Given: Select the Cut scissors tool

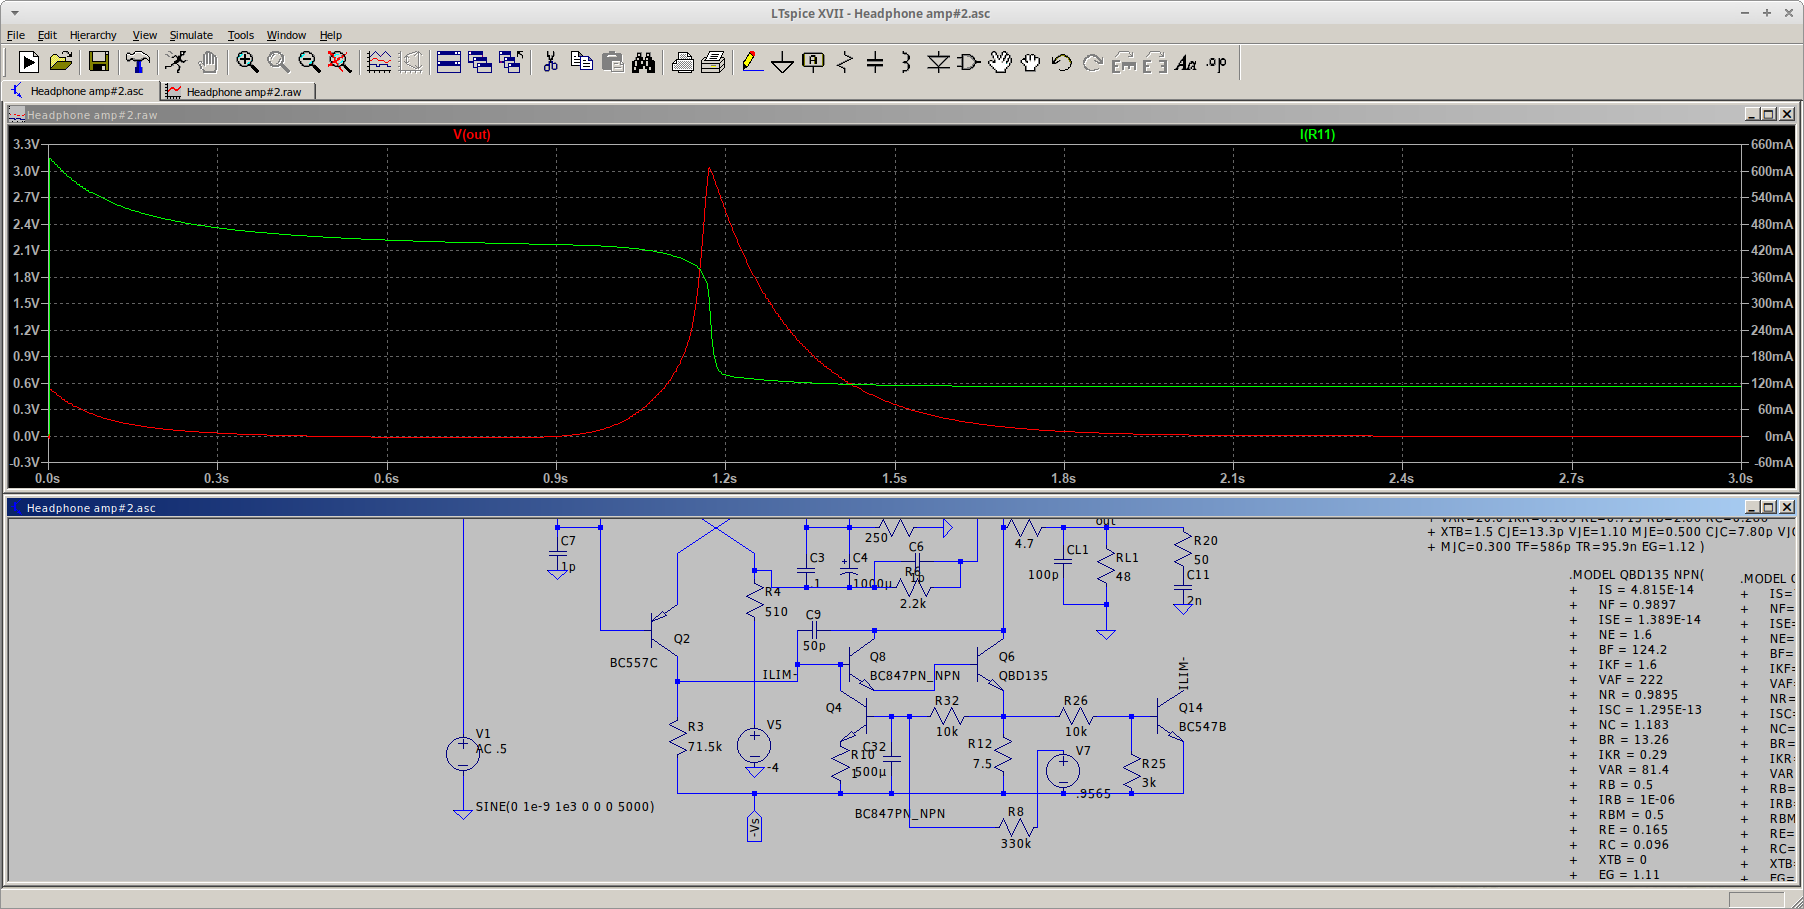Looking at the screenshot, I should click(550, 62).
